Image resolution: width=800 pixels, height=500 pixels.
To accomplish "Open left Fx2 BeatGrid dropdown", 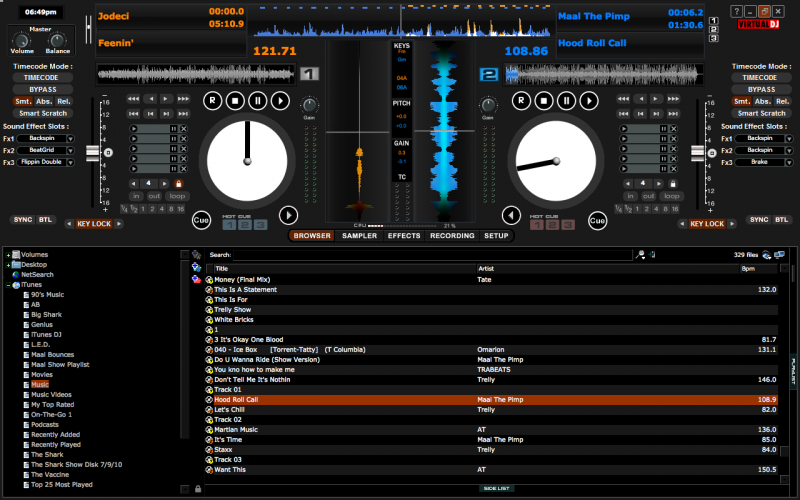I will click(70, 151).
